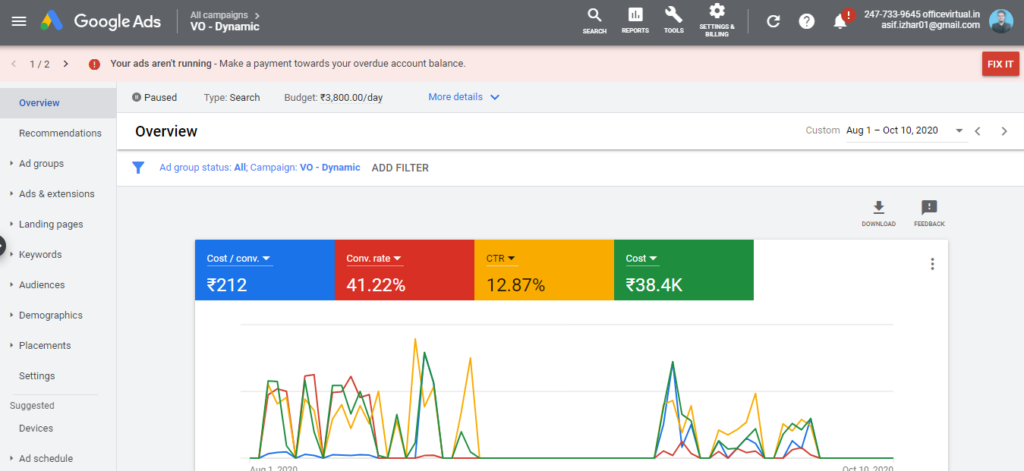Click ADD FILTER

coord(400,168)
